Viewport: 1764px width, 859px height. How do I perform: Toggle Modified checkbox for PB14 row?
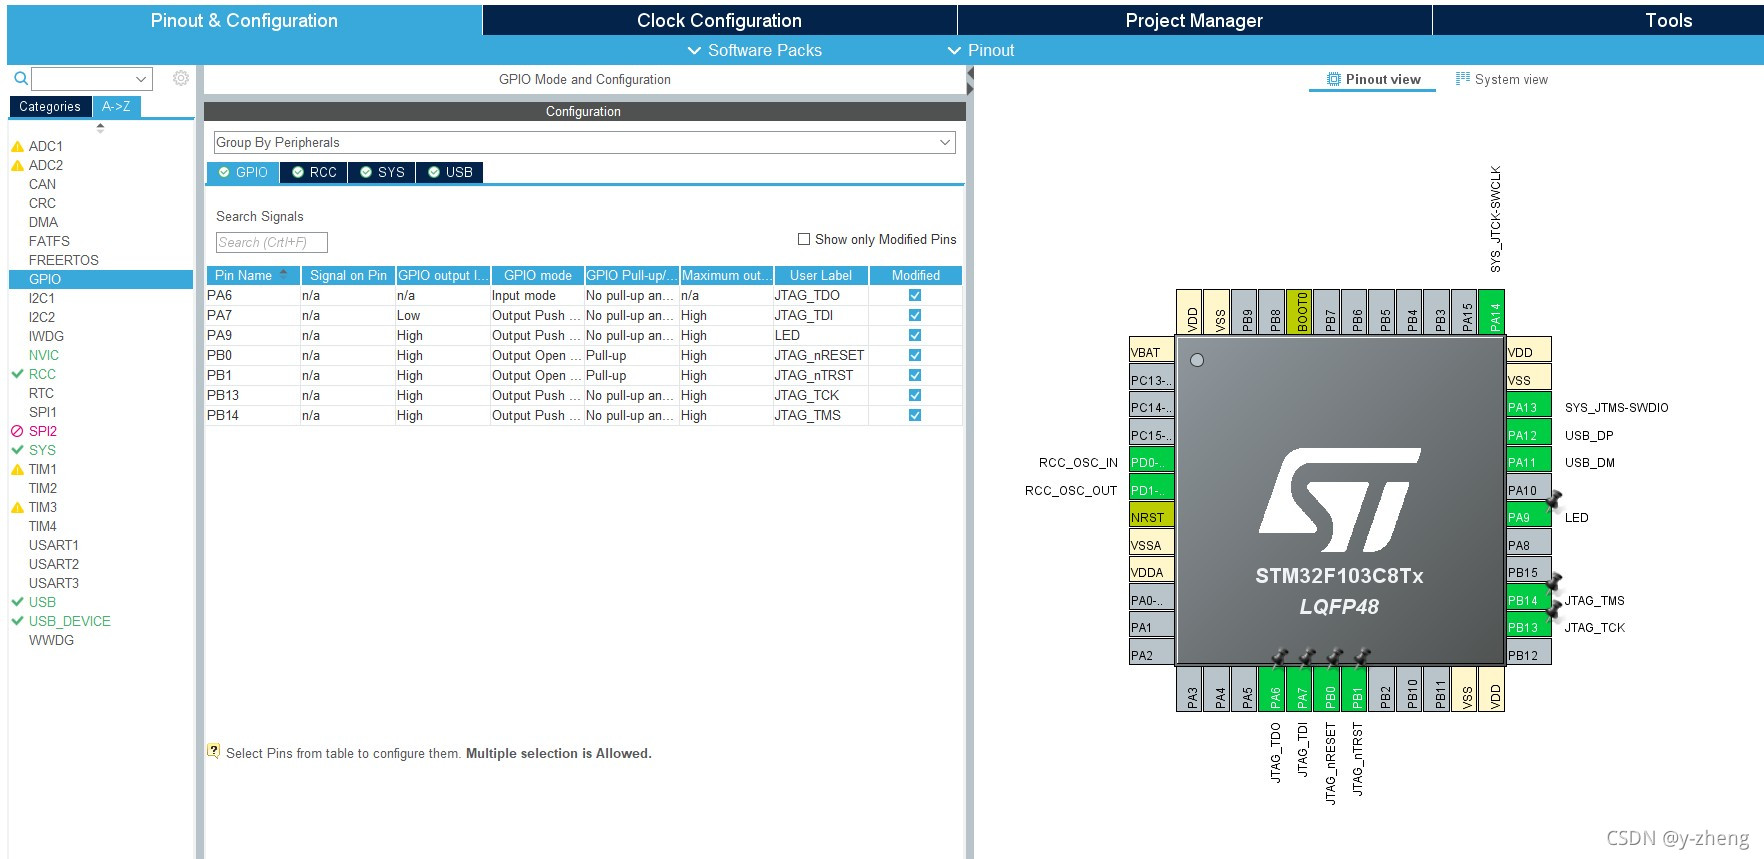(915, 415)
